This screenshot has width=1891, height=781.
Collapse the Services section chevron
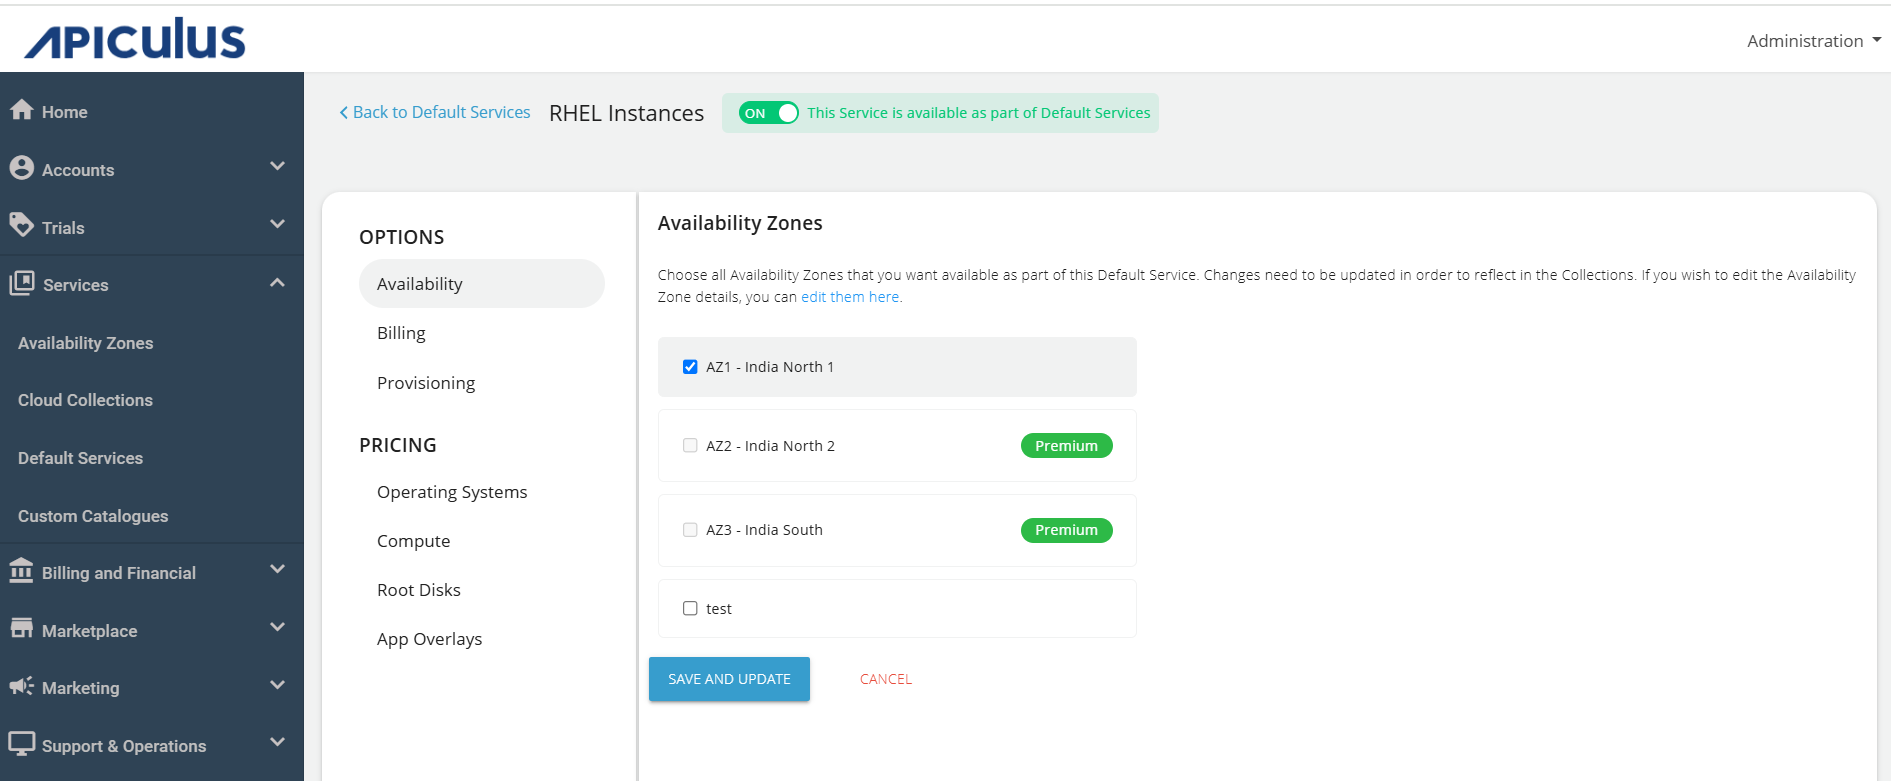[277, 284]
